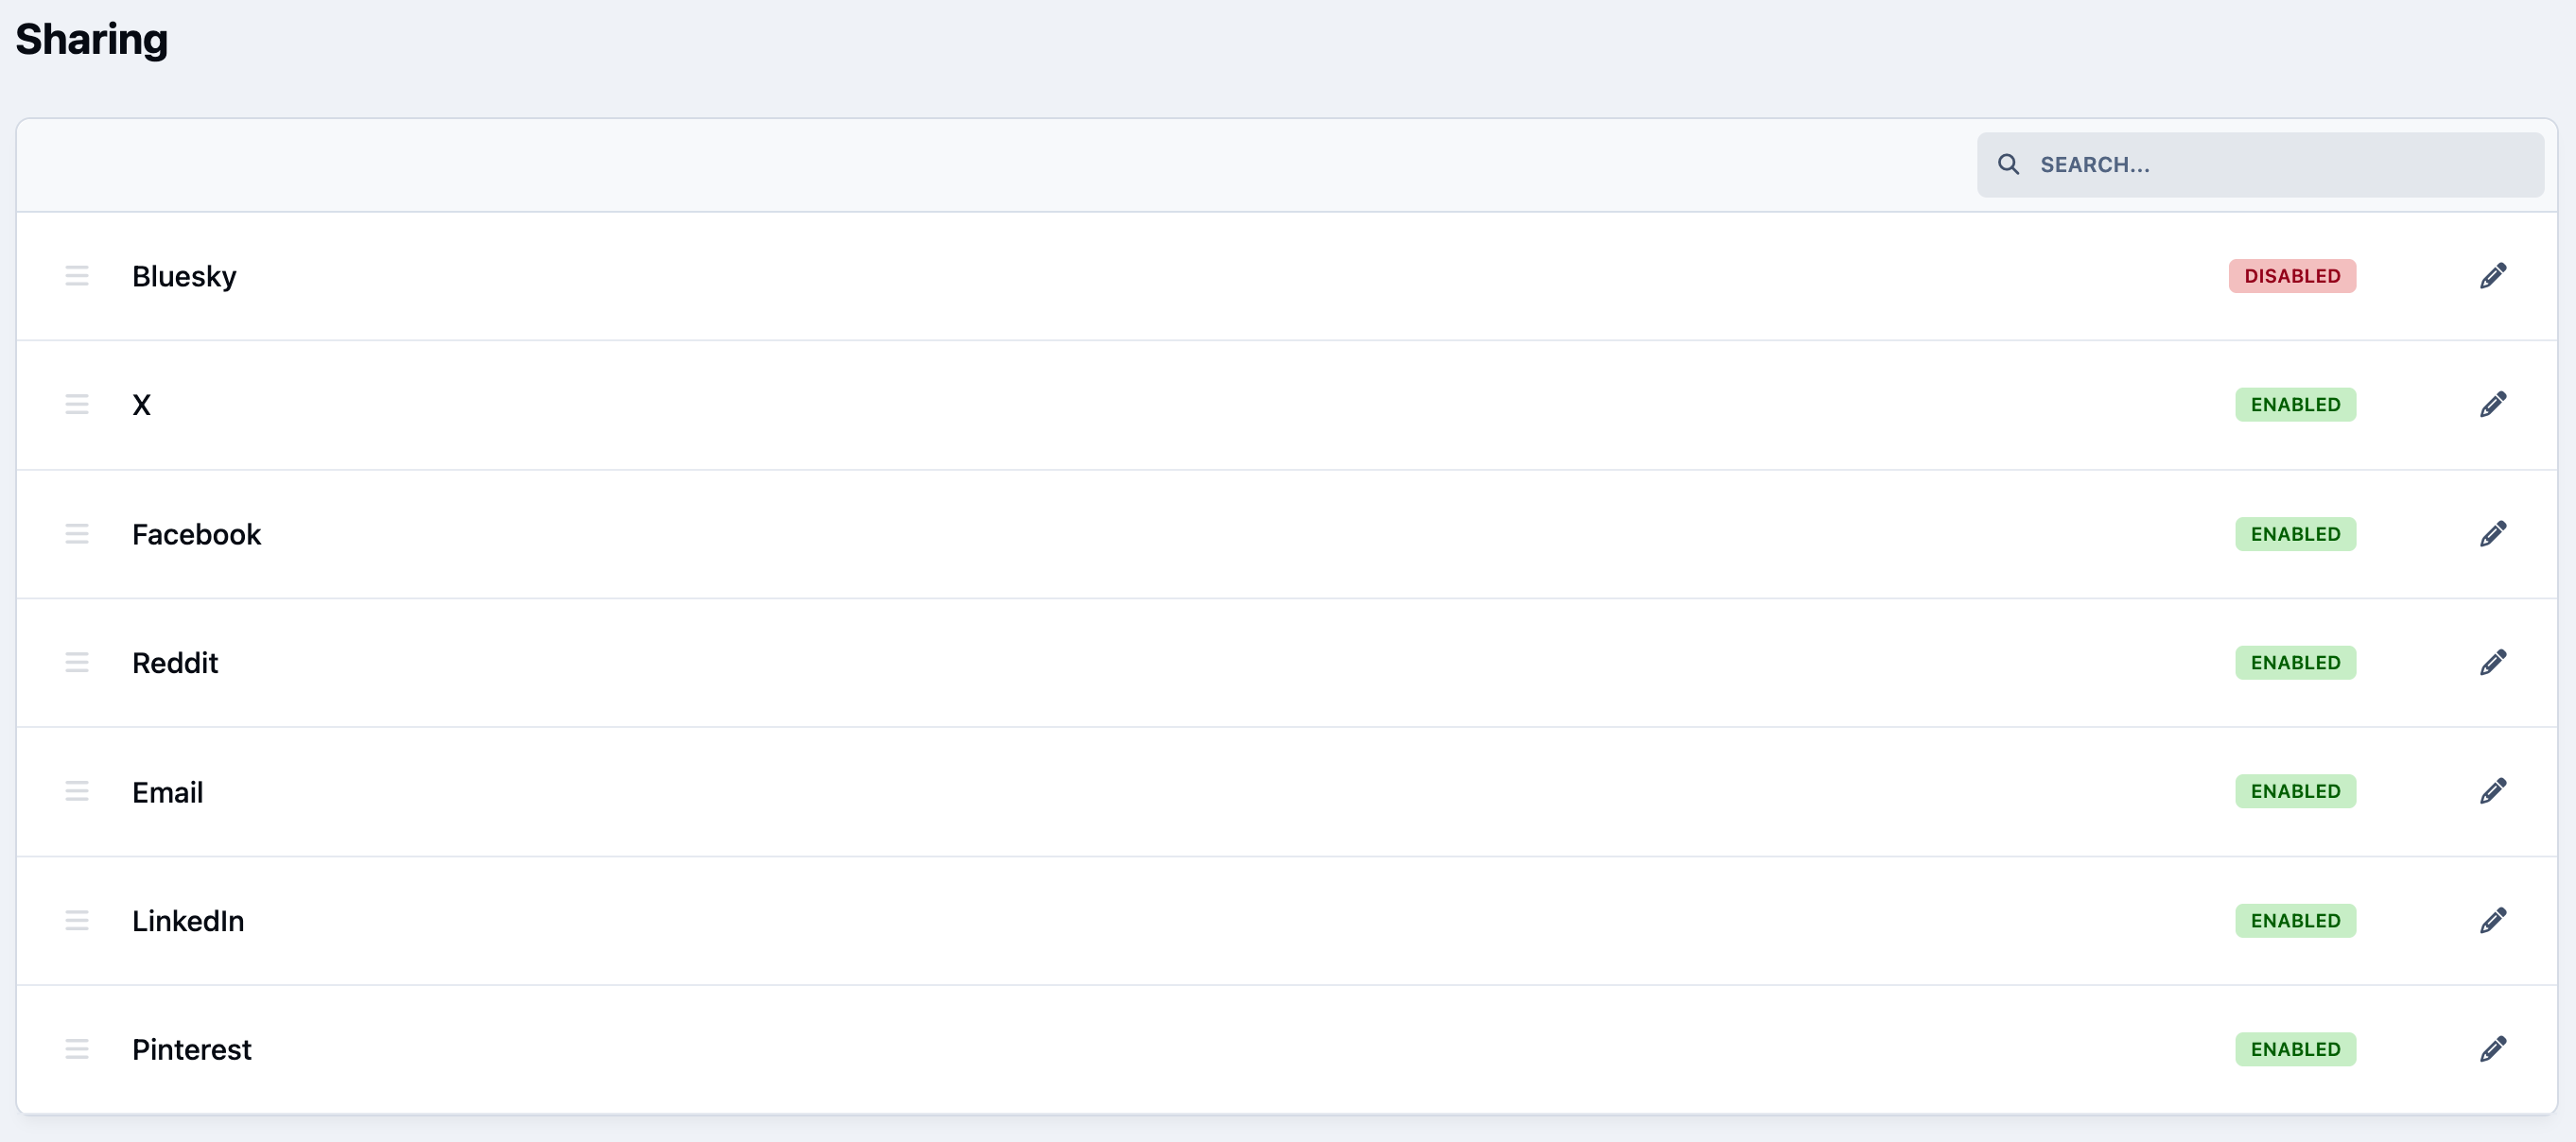Click the Pinterest ENABLED badge
Screen dimensions: 2576x1142
point(2295,1050)
